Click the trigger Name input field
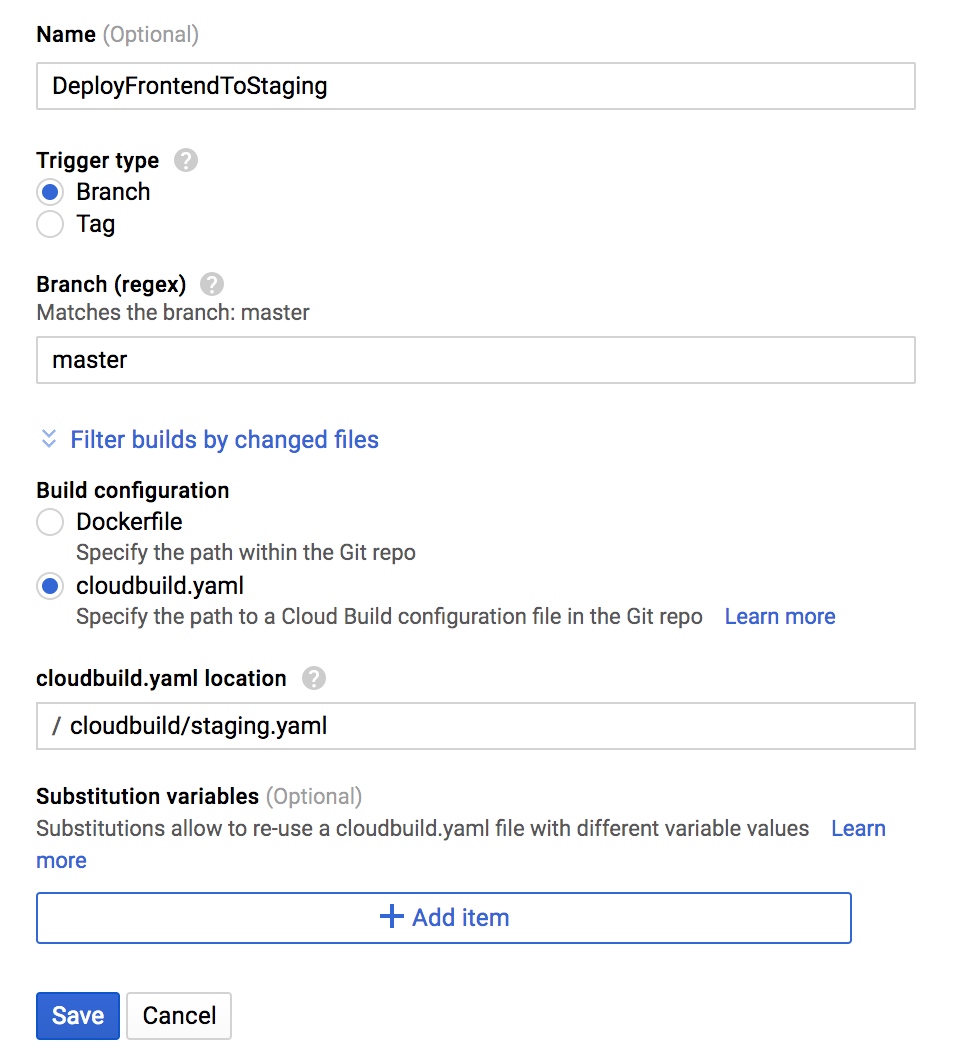This screenshot has width=958, height=1064. [x=476, y=86]
